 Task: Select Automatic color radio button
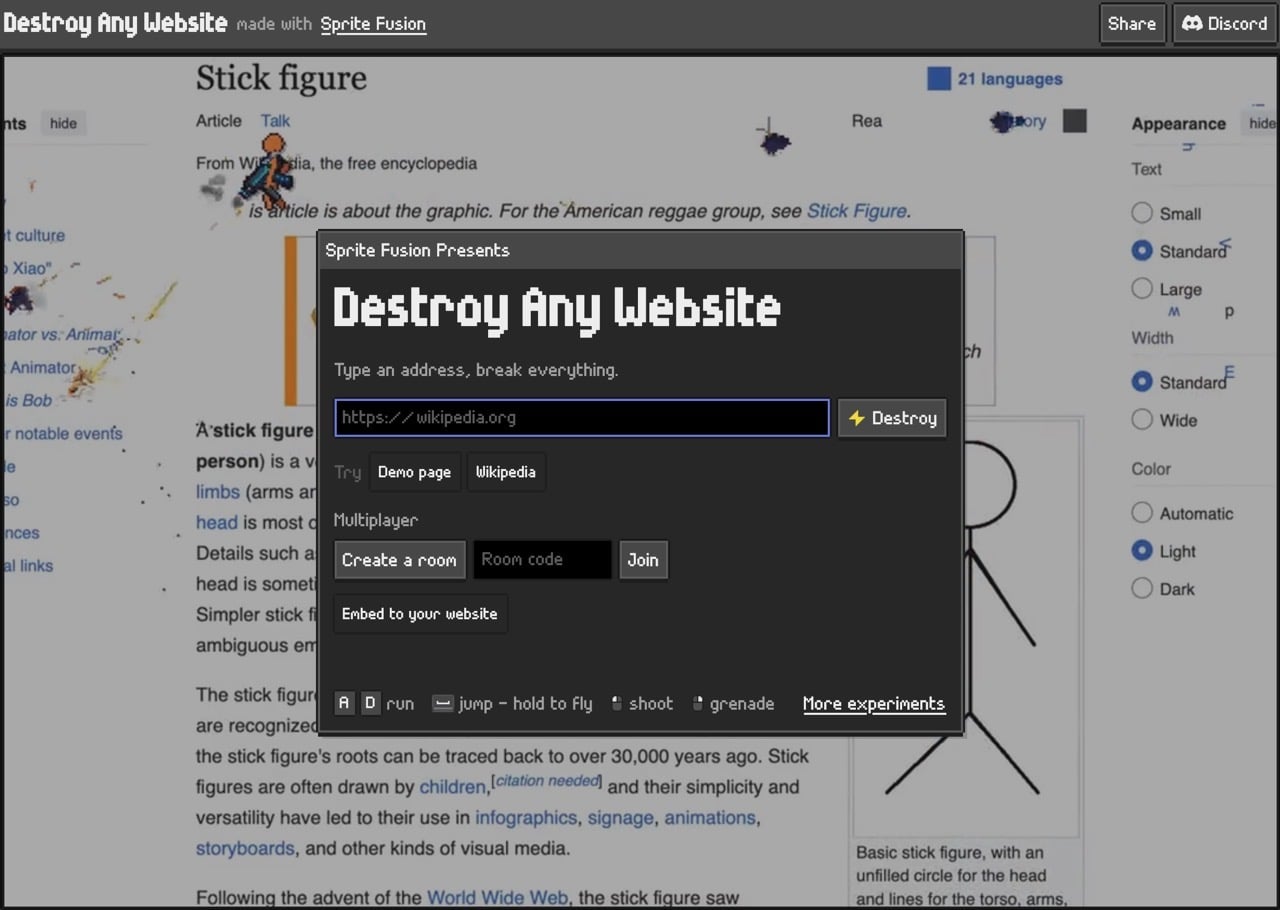[x=1142, y=513]
